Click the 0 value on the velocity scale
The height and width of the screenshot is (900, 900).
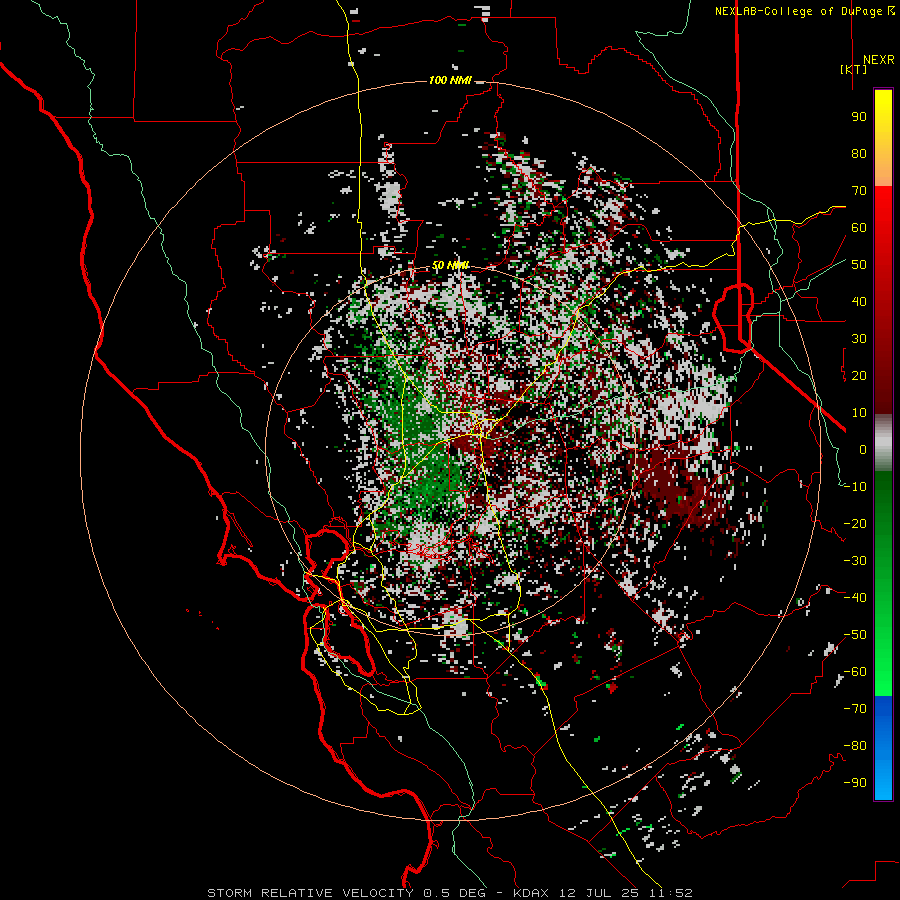[863, 450]
